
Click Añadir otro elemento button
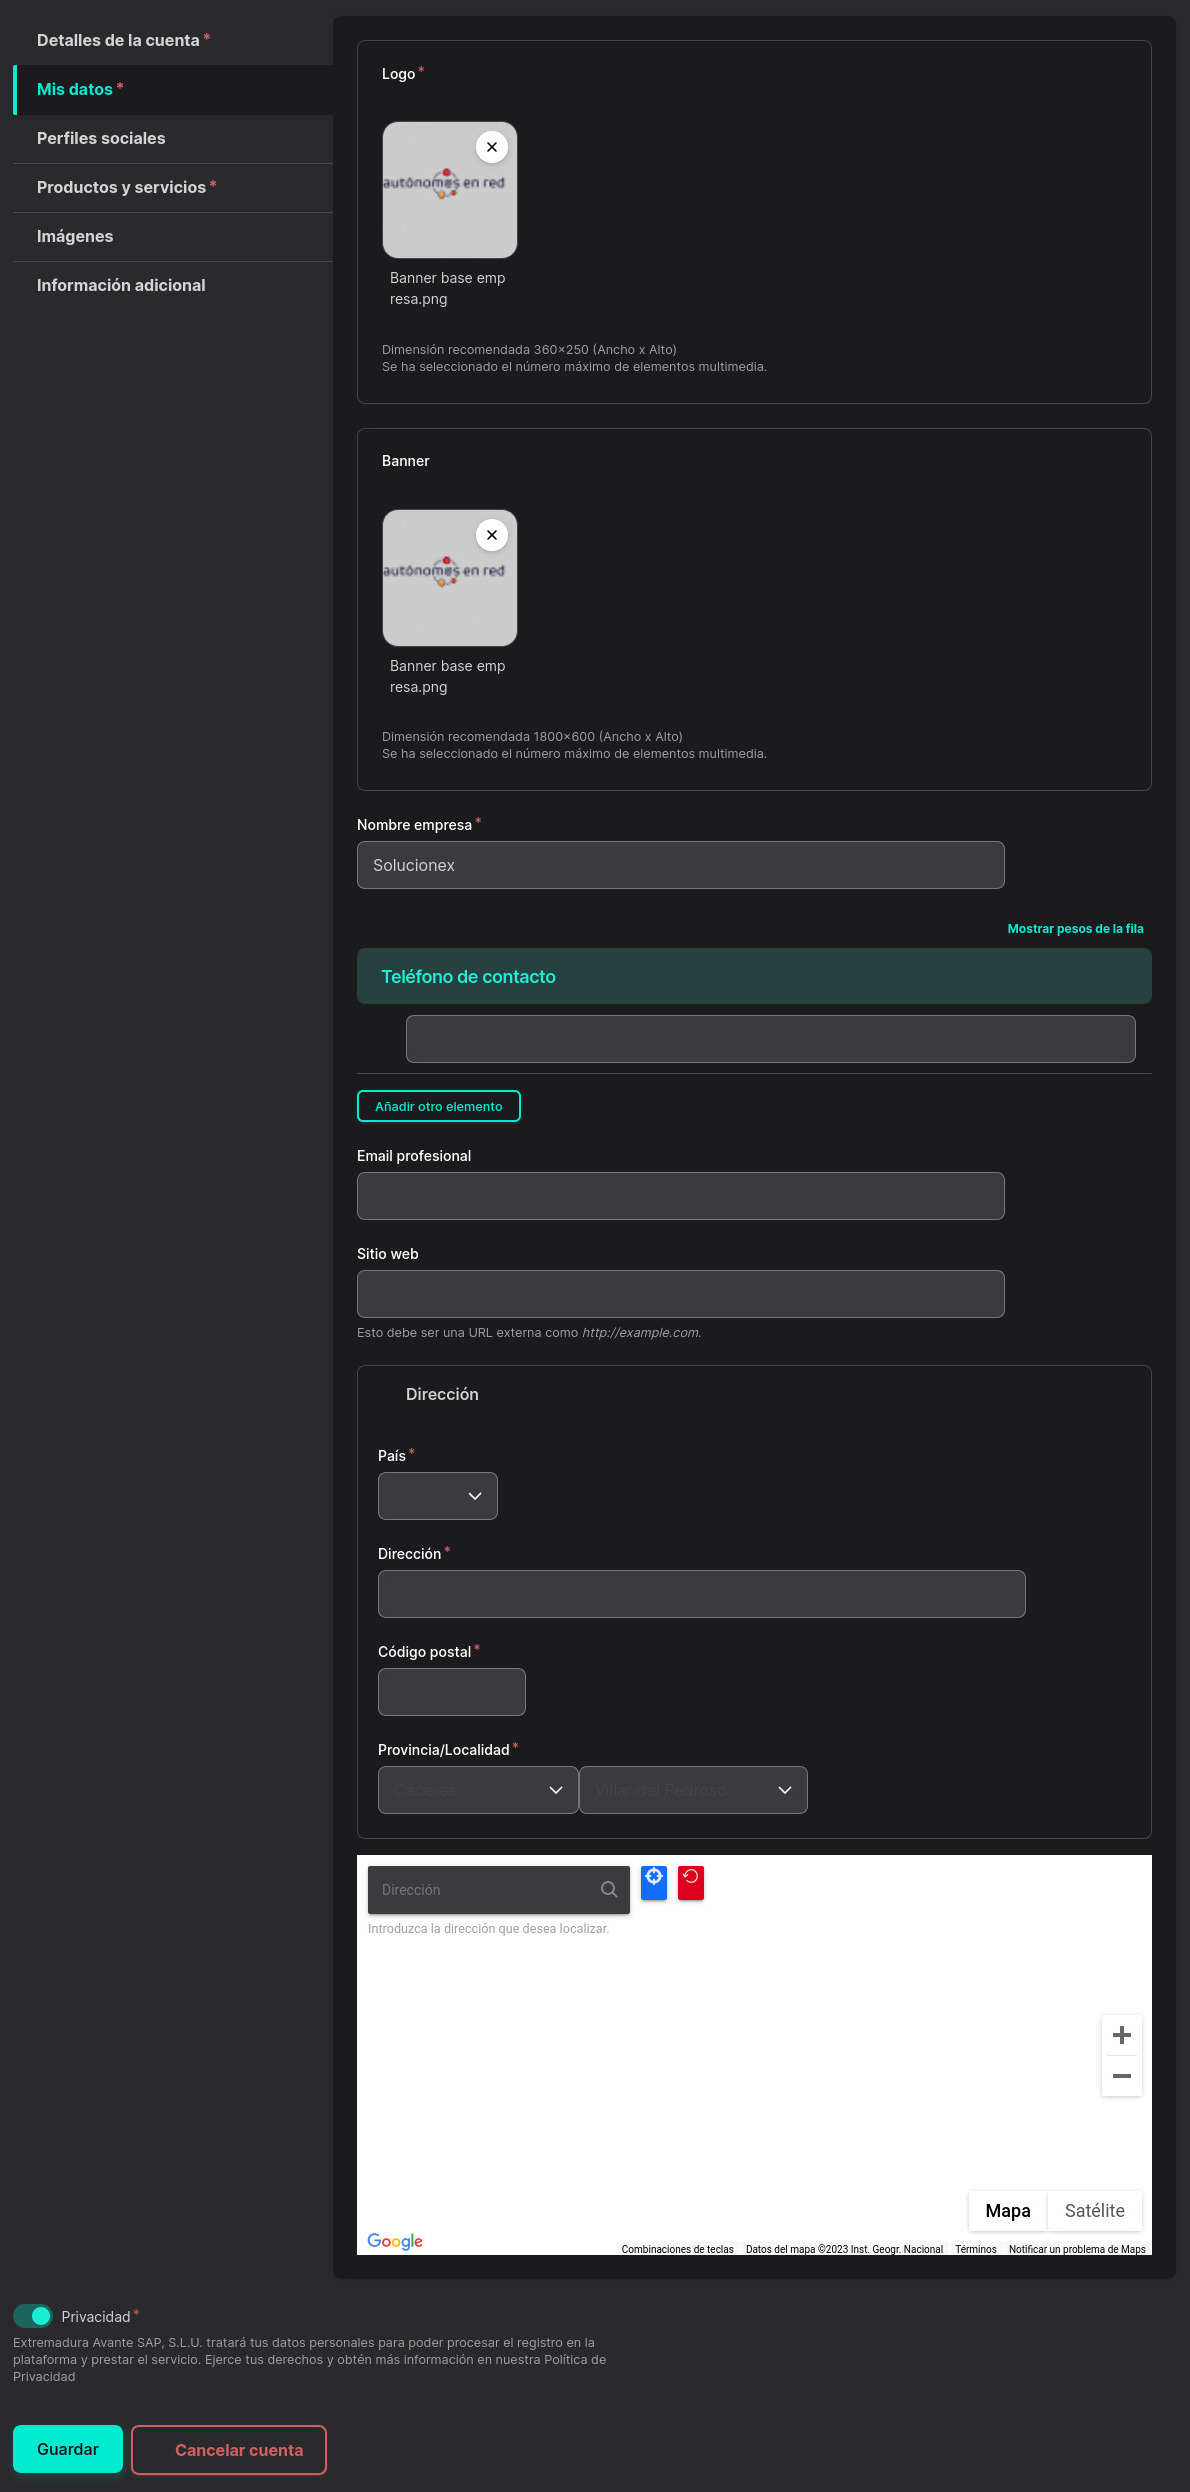pos(439,1106)
